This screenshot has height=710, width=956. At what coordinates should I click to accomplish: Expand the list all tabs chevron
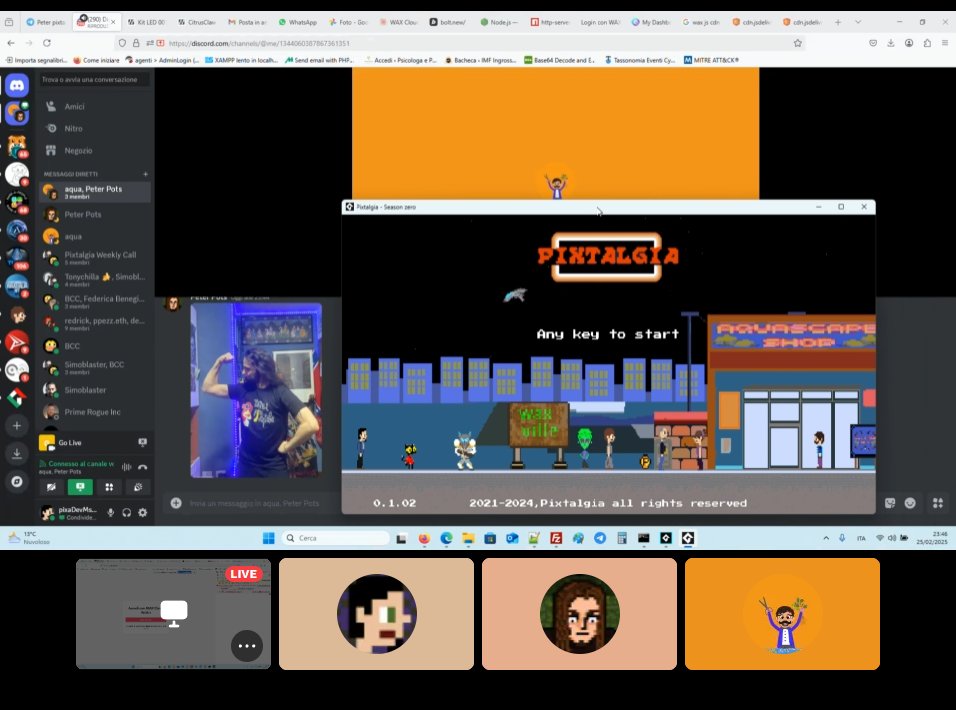pyautogui.click(x=858, y=22)
